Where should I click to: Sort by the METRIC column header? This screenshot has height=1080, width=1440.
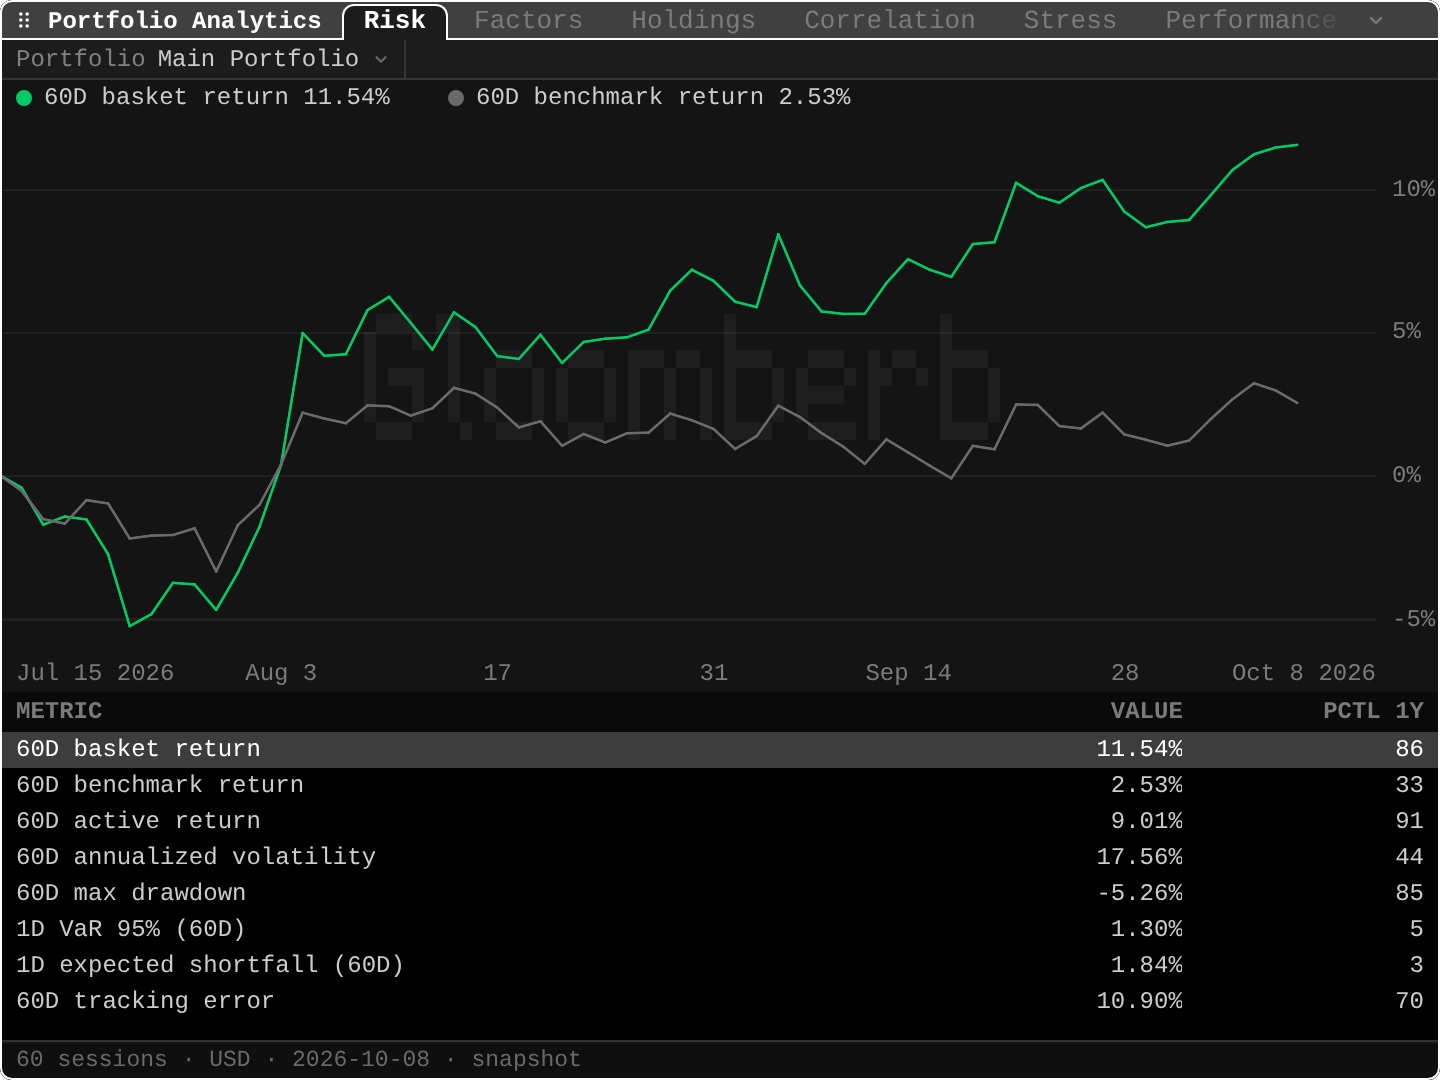59,711
